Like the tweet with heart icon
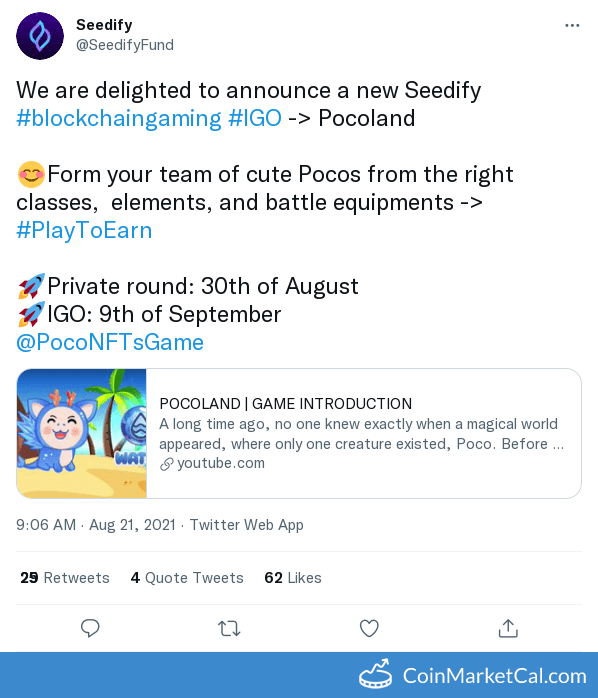 pyautogui.click(x=369, y=628)
